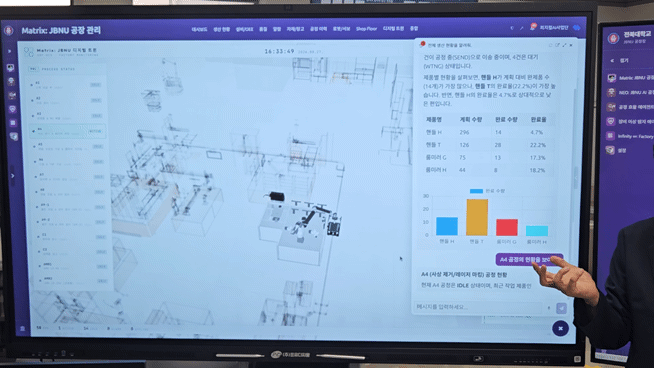654x368 pixels.
Task: Click the JBNU logo beside Matrix title
Action: point(9,30)
